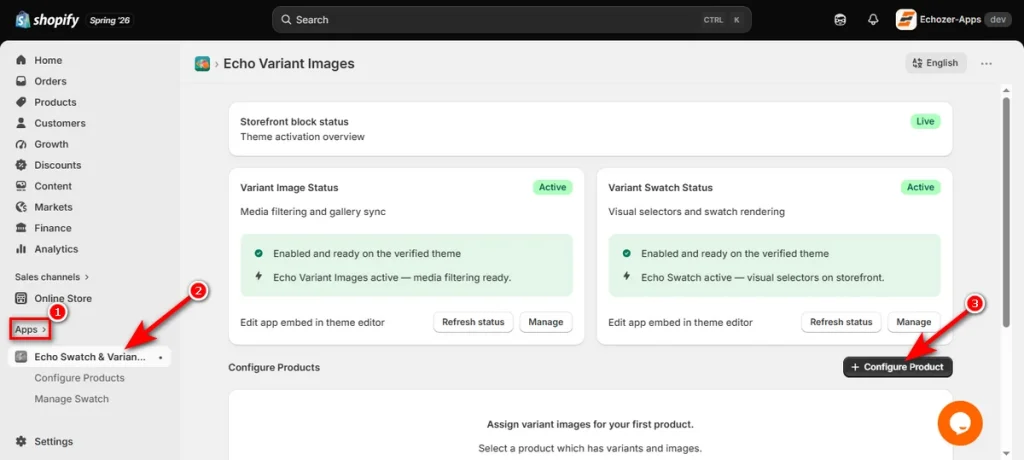The image size is (1024, 460).
Task: Click the Home house icon
Action: (21, 60)
